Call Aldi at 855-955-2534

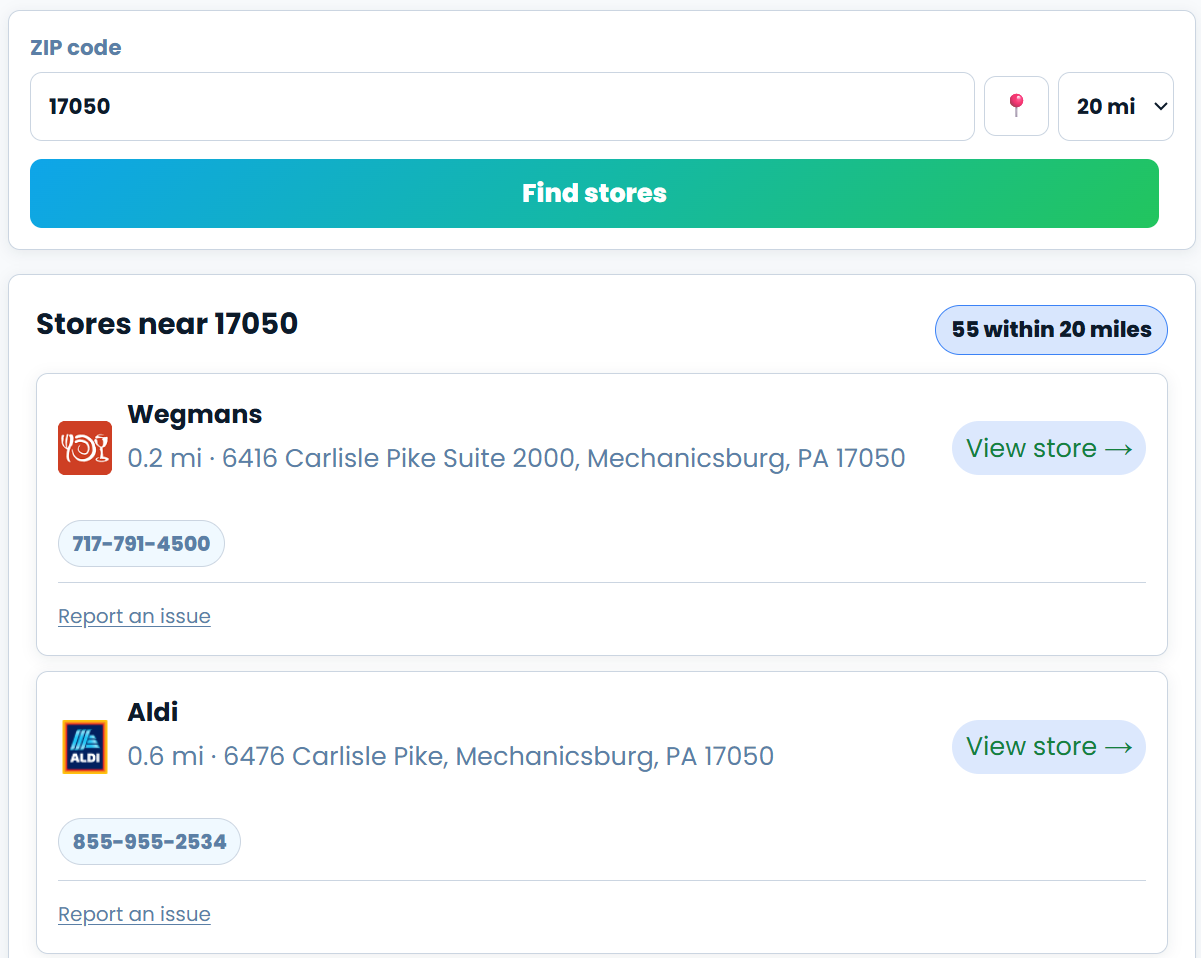point(150,842)
